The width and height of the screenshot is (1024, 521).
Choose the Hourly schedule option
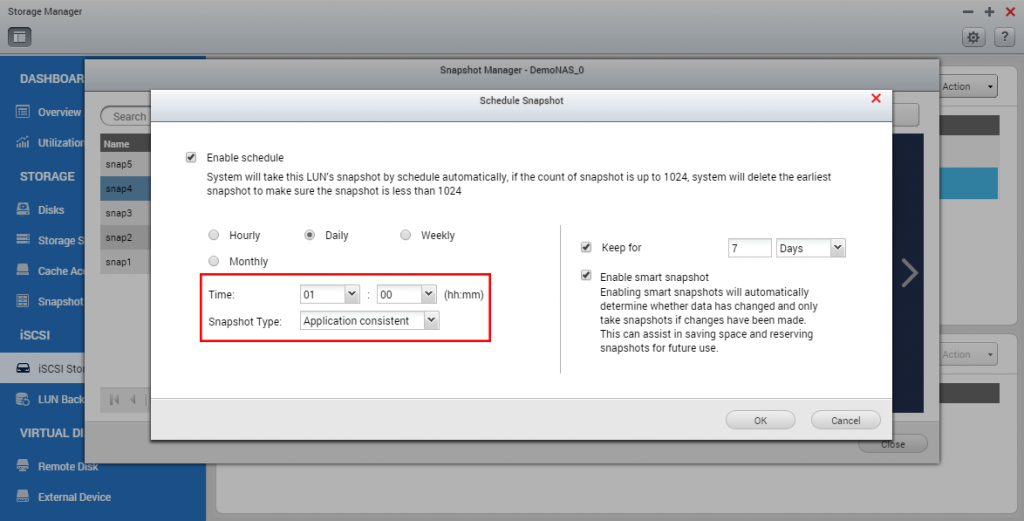click(x=213, y=235)
